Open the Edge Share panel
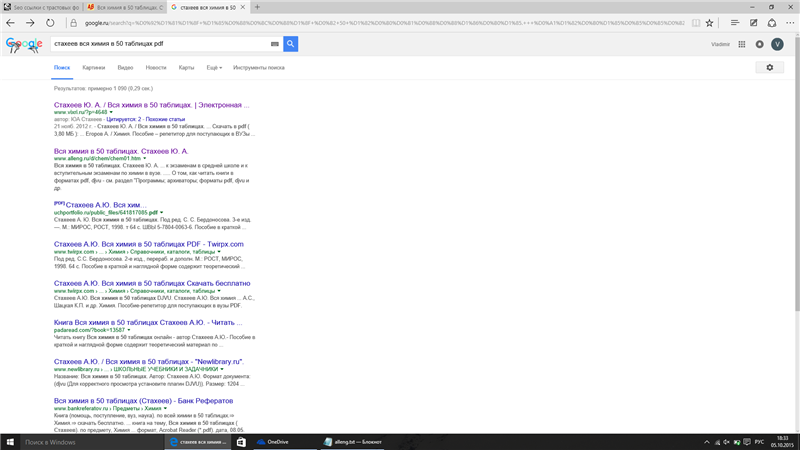 click(x=772, y=23)
